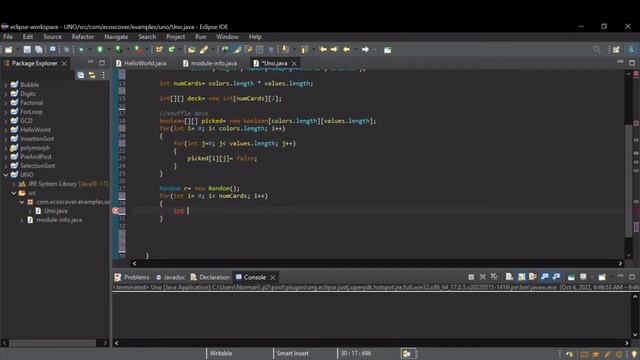
Task: Open the Navigate menu
Action: [x=116, y=37]
